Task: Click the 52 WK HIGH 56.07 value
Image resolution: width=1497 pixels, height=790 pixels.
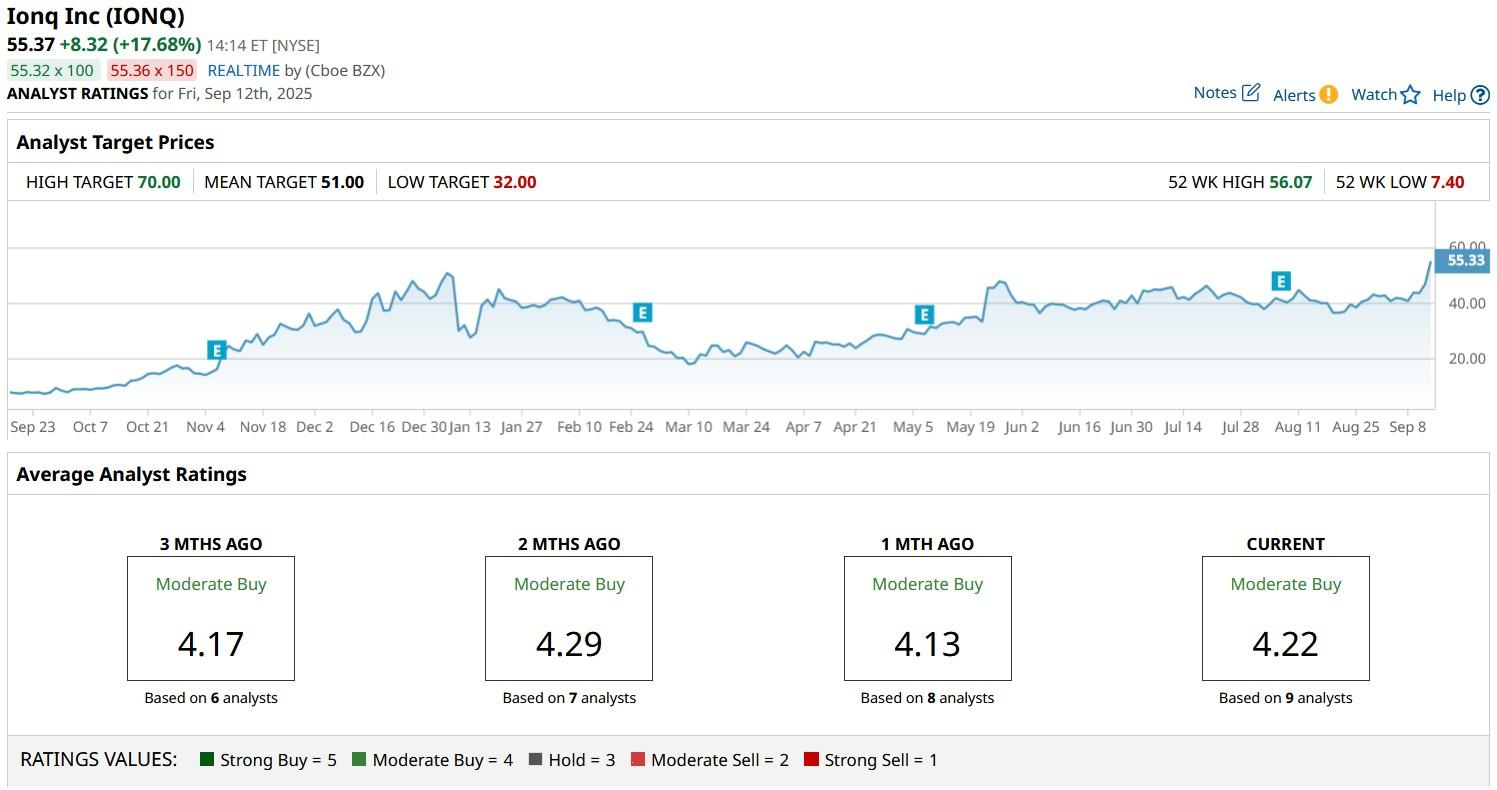Action: pyautogui.click(x=1290, y=182)
